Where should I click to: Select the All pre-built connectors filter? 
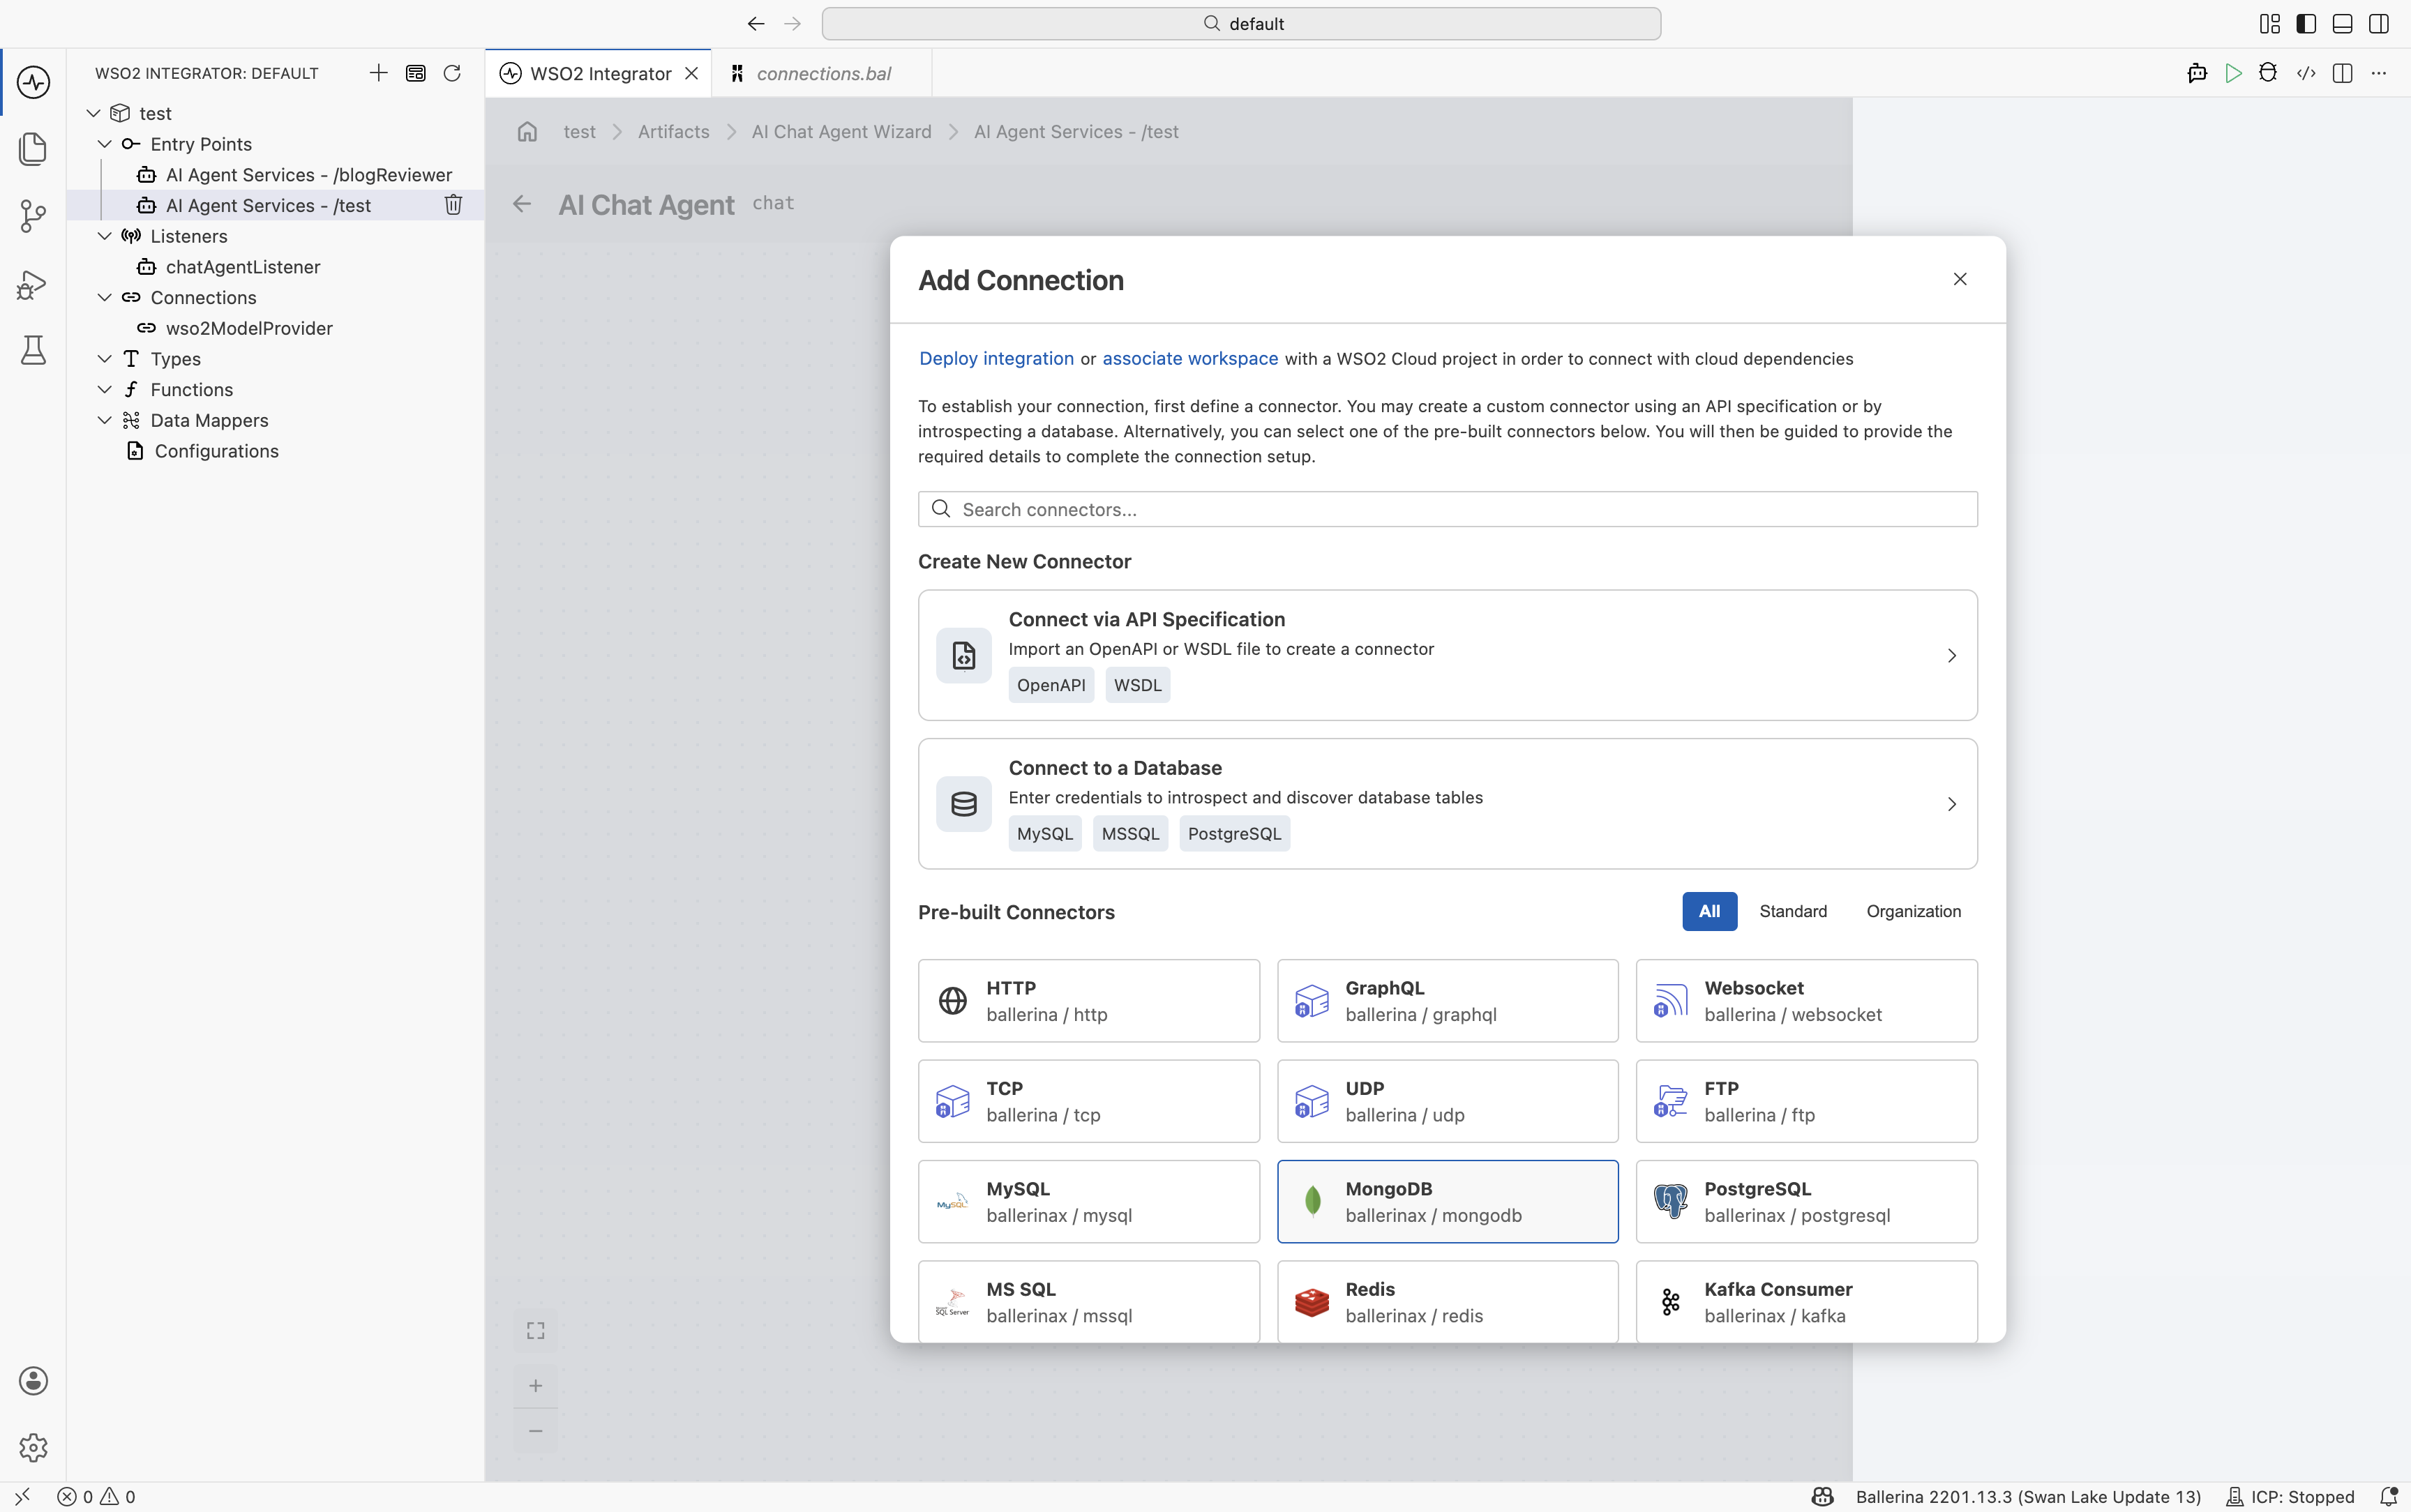(1709, 911)
